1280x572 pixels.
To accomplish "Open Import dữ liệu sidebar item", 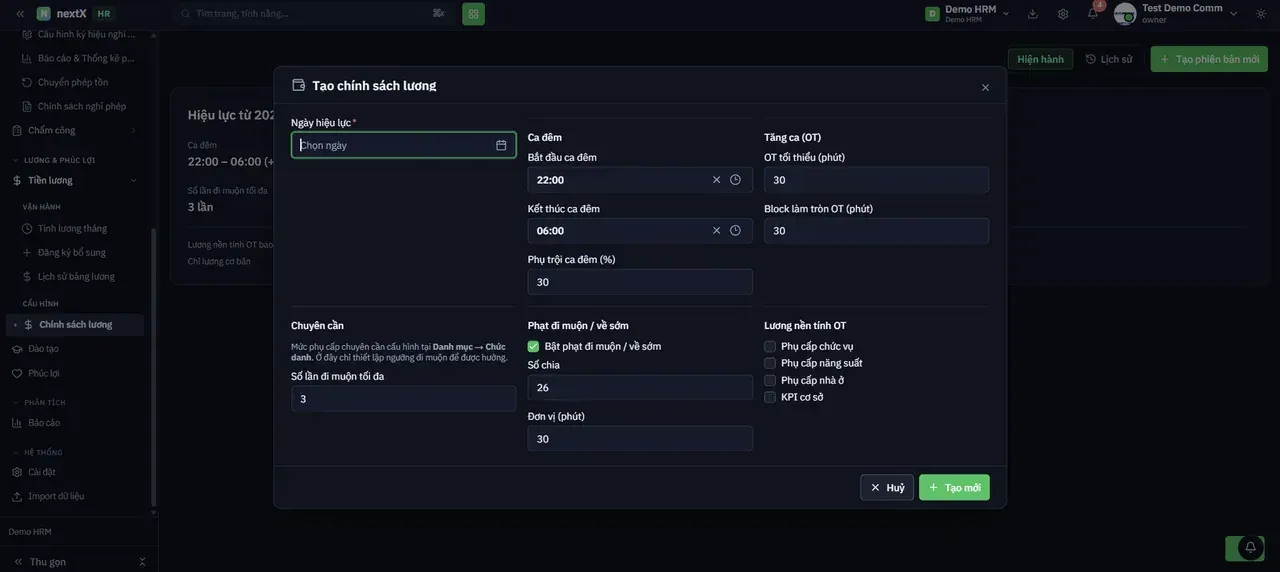I will pos(75,496).
